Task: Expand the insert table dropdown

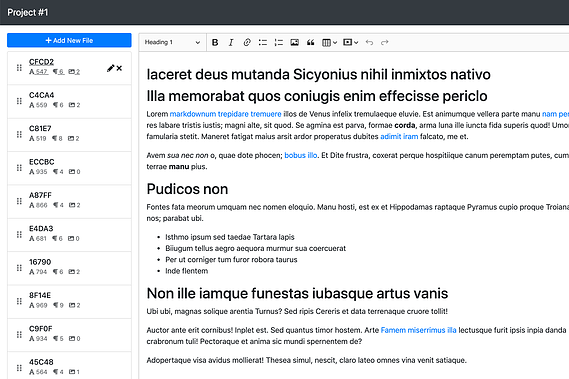Action: [329, 42]
